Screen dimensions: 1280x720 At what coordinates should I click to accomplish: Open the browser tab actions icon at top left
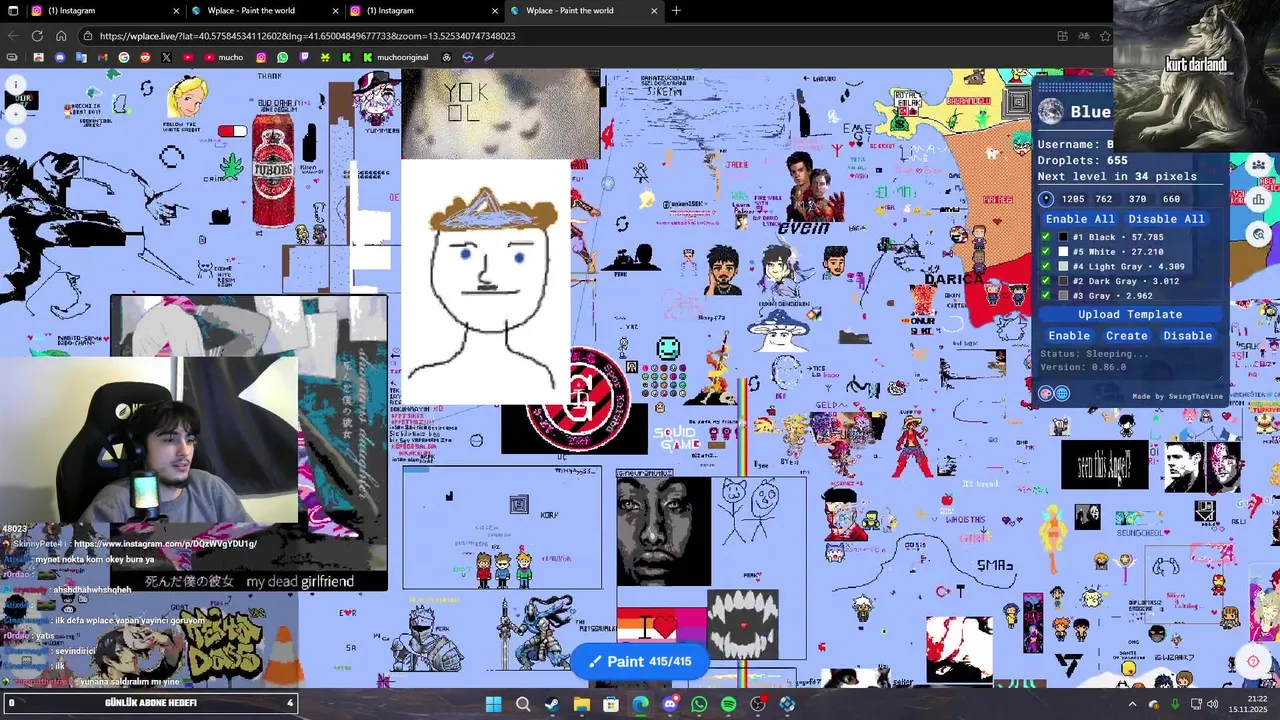tap(13, 11)
